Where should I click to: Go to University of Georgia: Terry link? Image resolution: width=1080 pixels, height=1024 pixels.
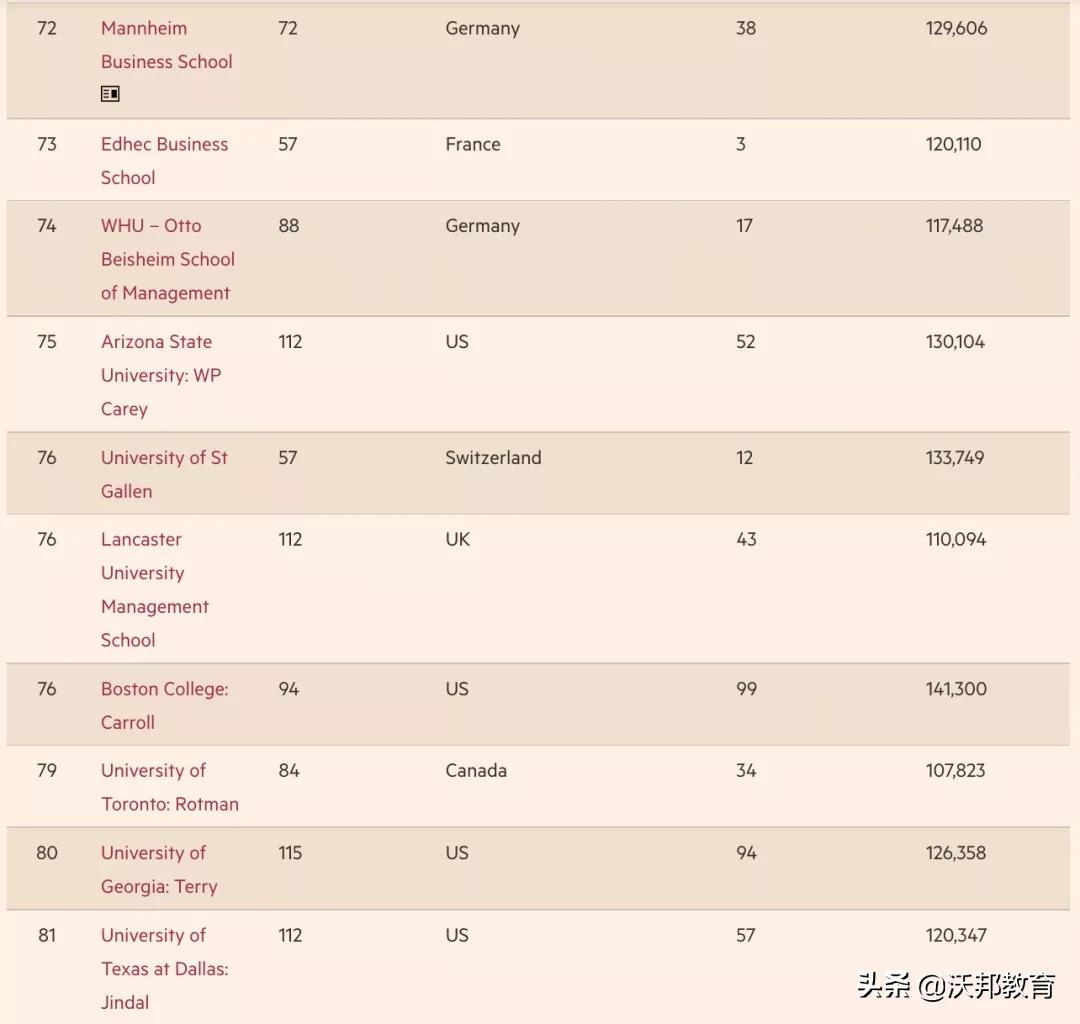pos(158,869)
